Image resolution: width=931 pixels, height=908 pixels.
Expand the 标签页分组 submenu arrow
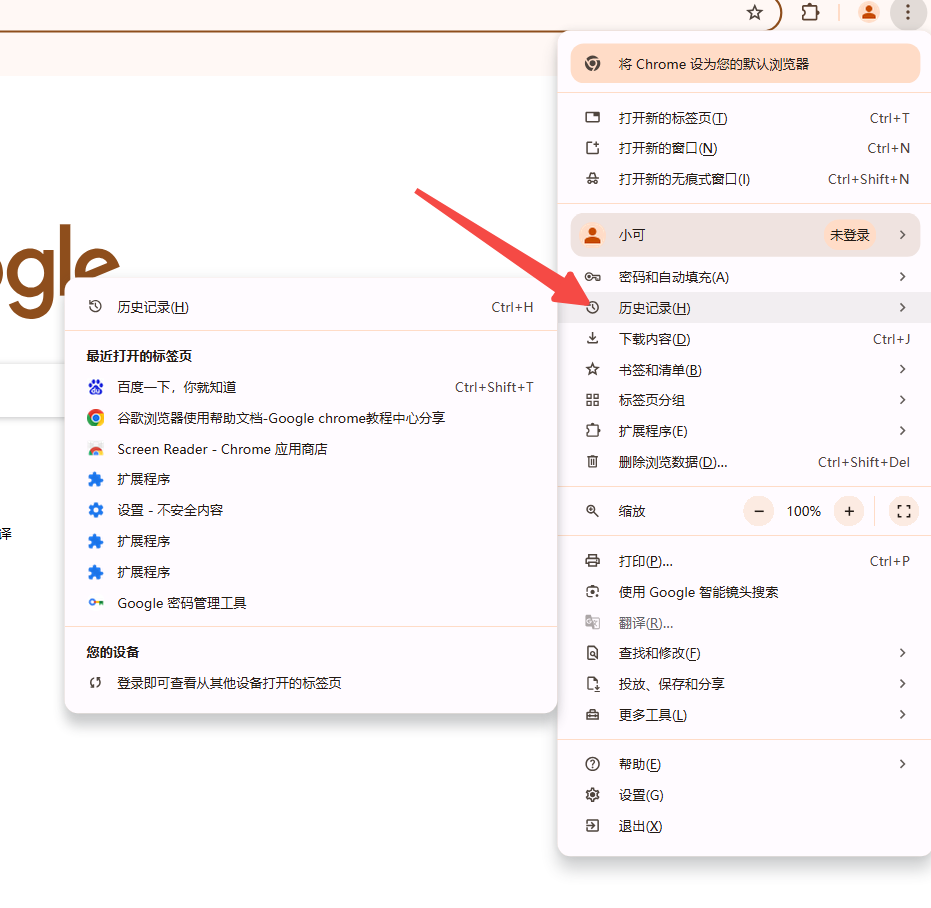point(902,400)
